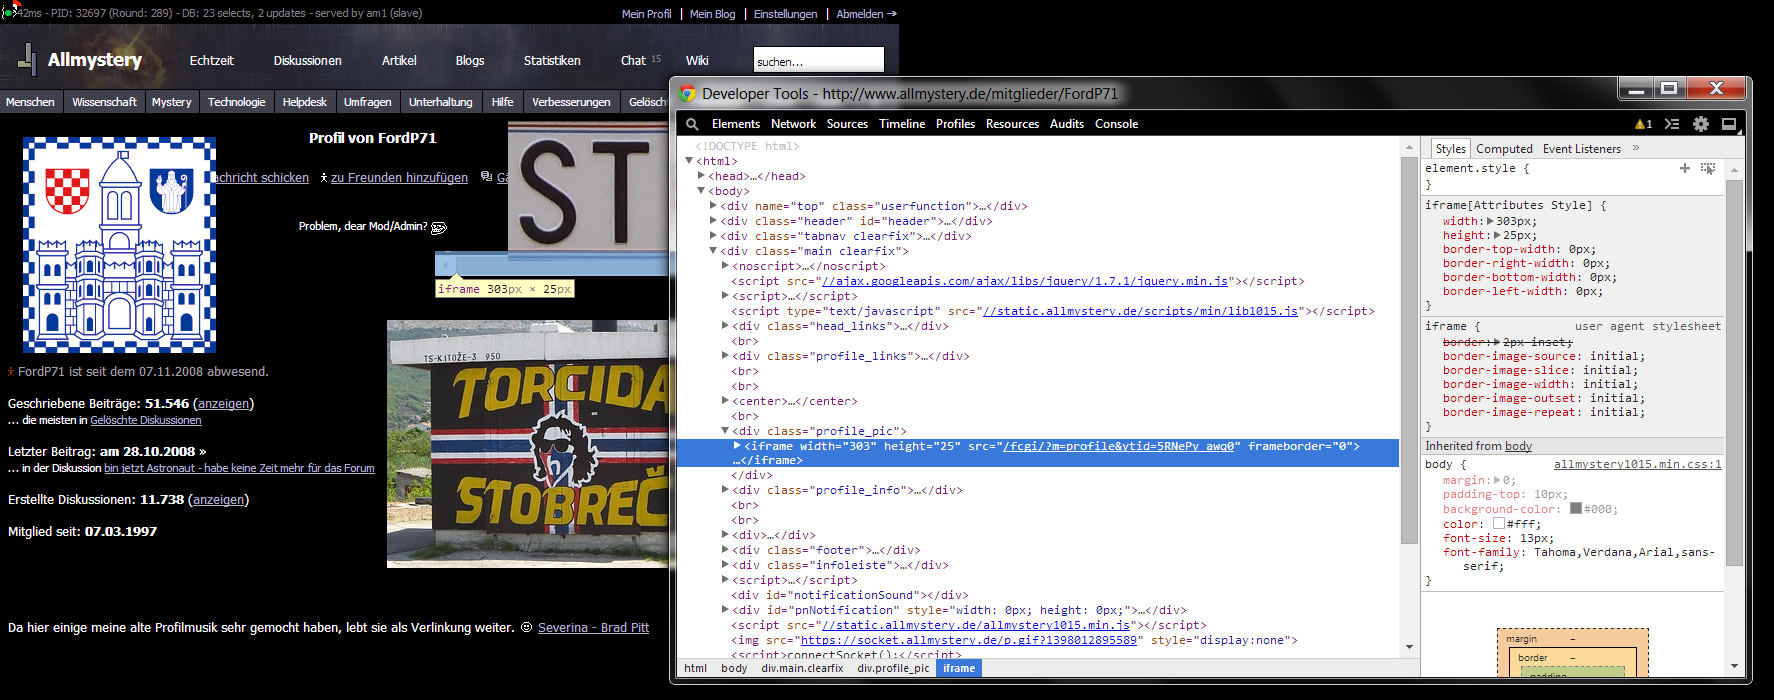Collapse the body node

coord(701,191)
